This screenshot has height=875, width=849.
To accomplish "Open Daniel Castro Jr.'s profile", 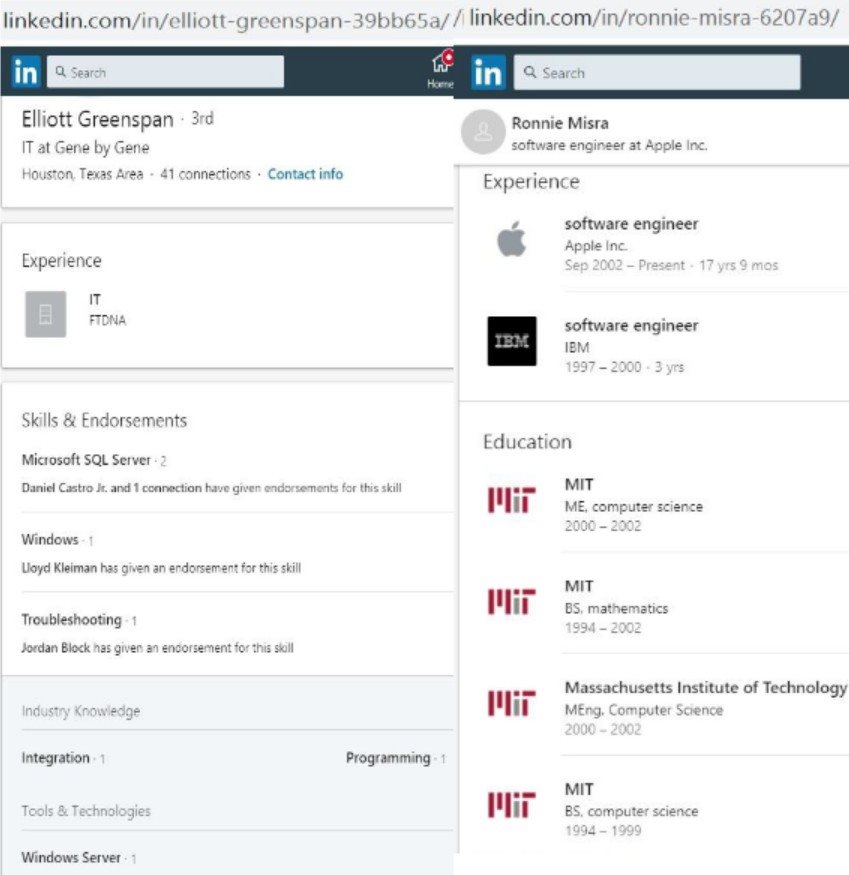I will point(64,488).
